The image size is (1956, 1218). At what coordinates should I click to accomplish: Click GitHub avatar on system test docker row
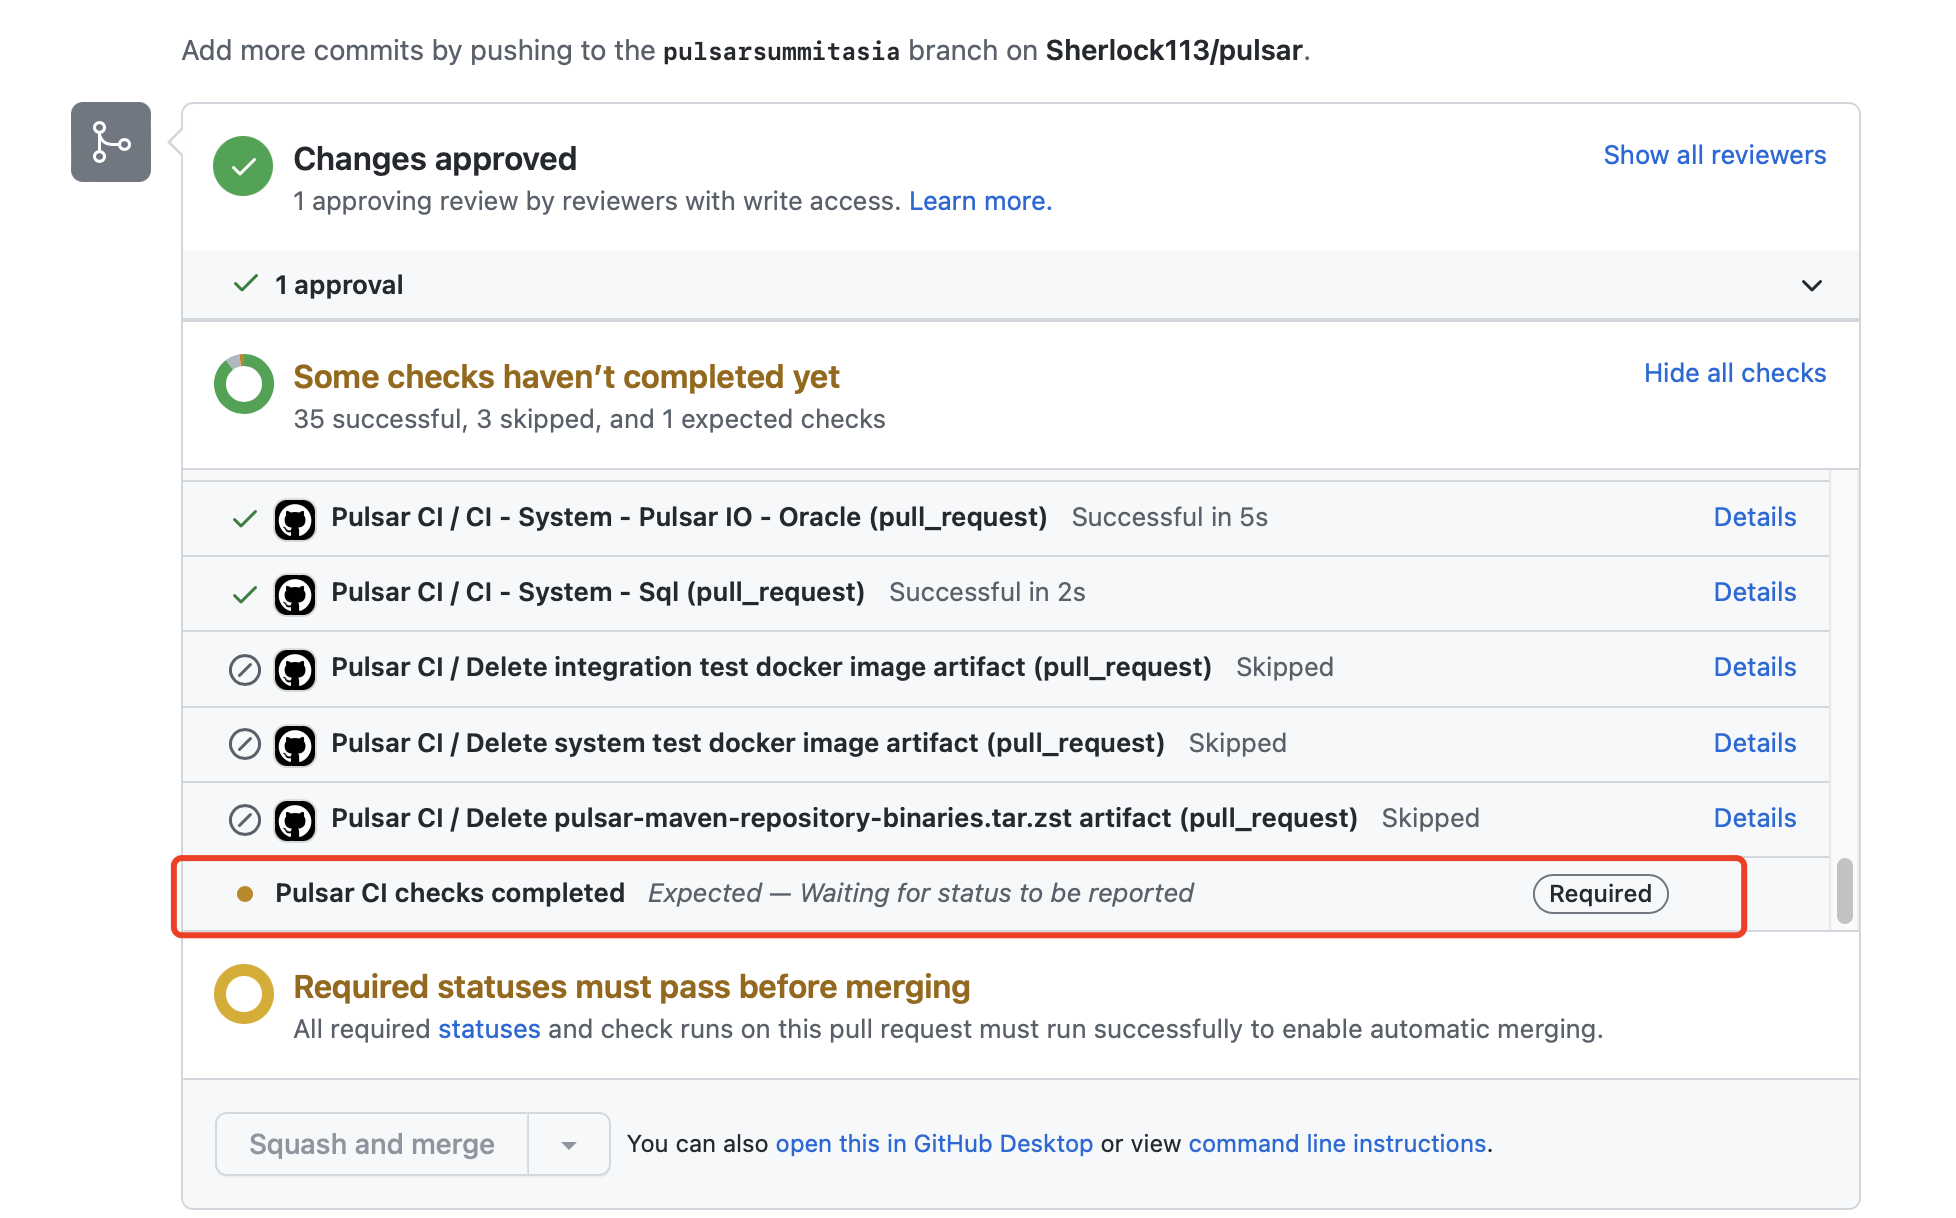pos(295,745)
